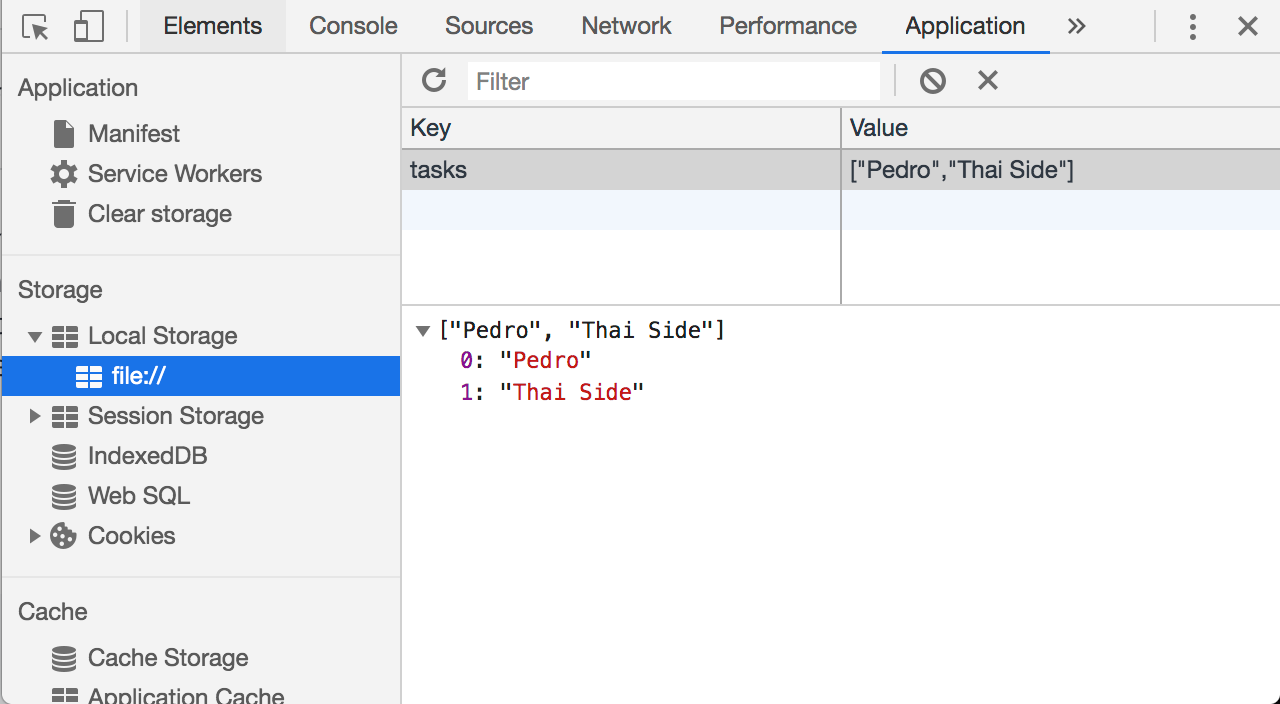Select the ["Pedro","Thai Side"] value cell
The image size is (1280, 704).
pos(1060,170)
